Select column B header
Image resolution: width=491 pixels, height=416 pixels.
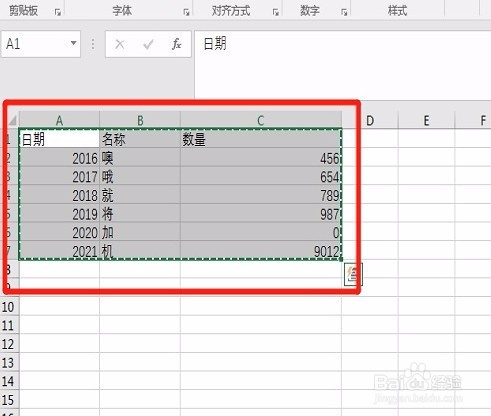click(140, 120)
